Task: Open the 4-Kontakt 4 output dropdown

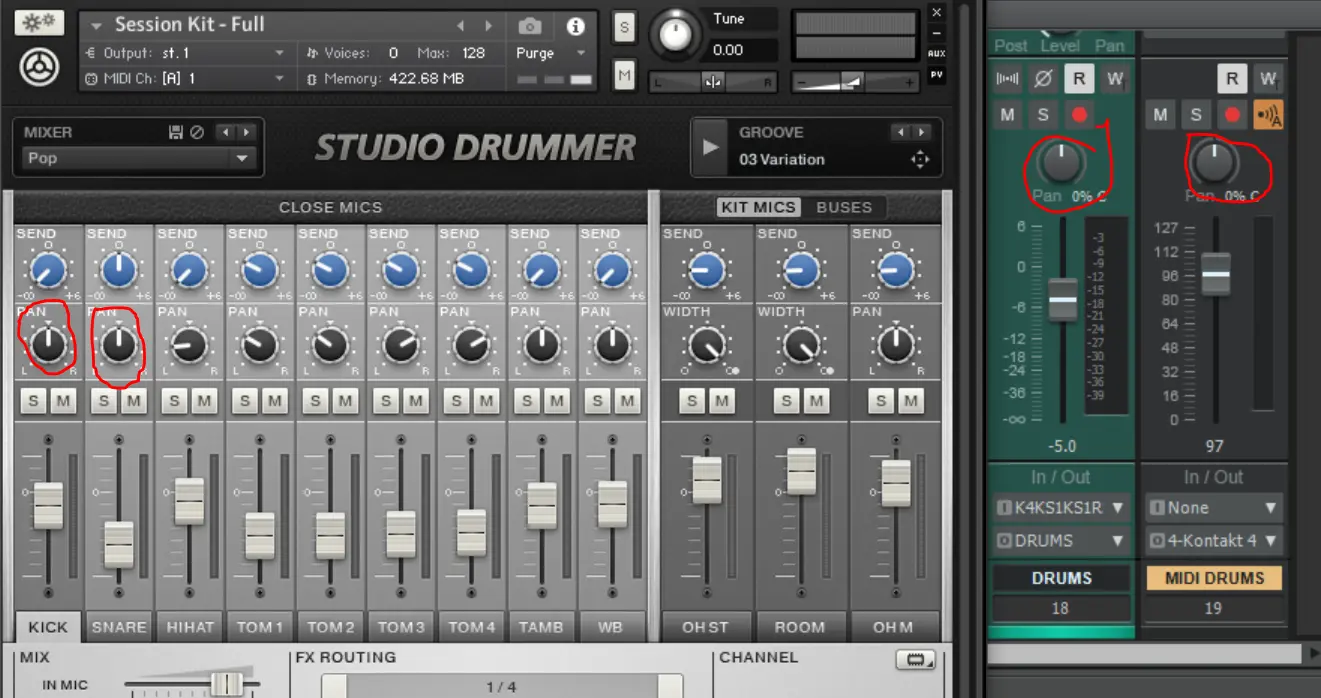Action: click(1213, 541)
